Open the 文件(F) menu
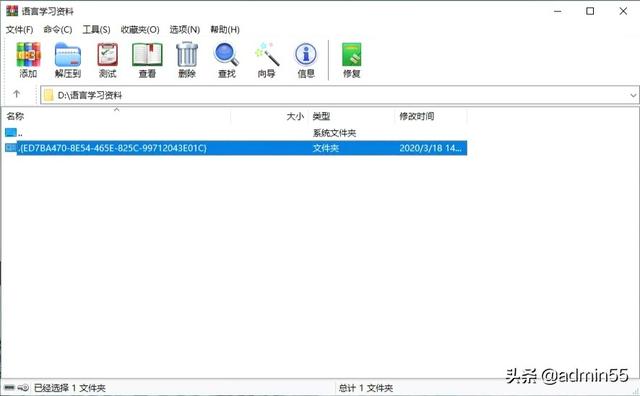This screenshot has height=396, width=640. point(19,29)
